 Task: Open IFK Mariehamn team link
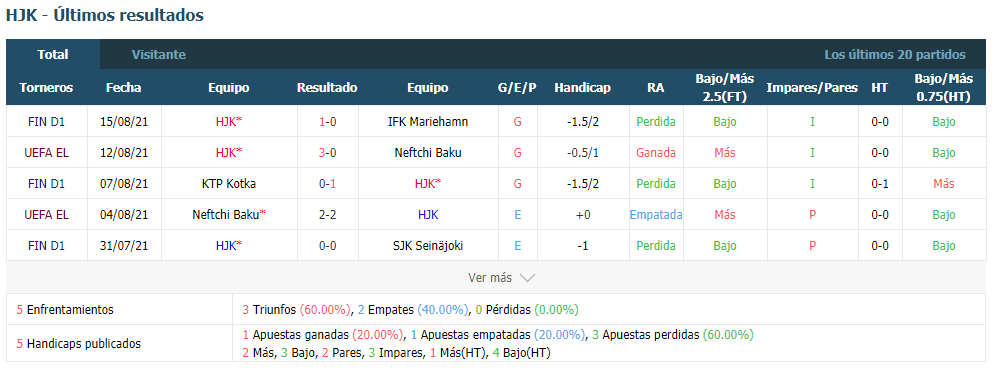[x=428, y=122]
